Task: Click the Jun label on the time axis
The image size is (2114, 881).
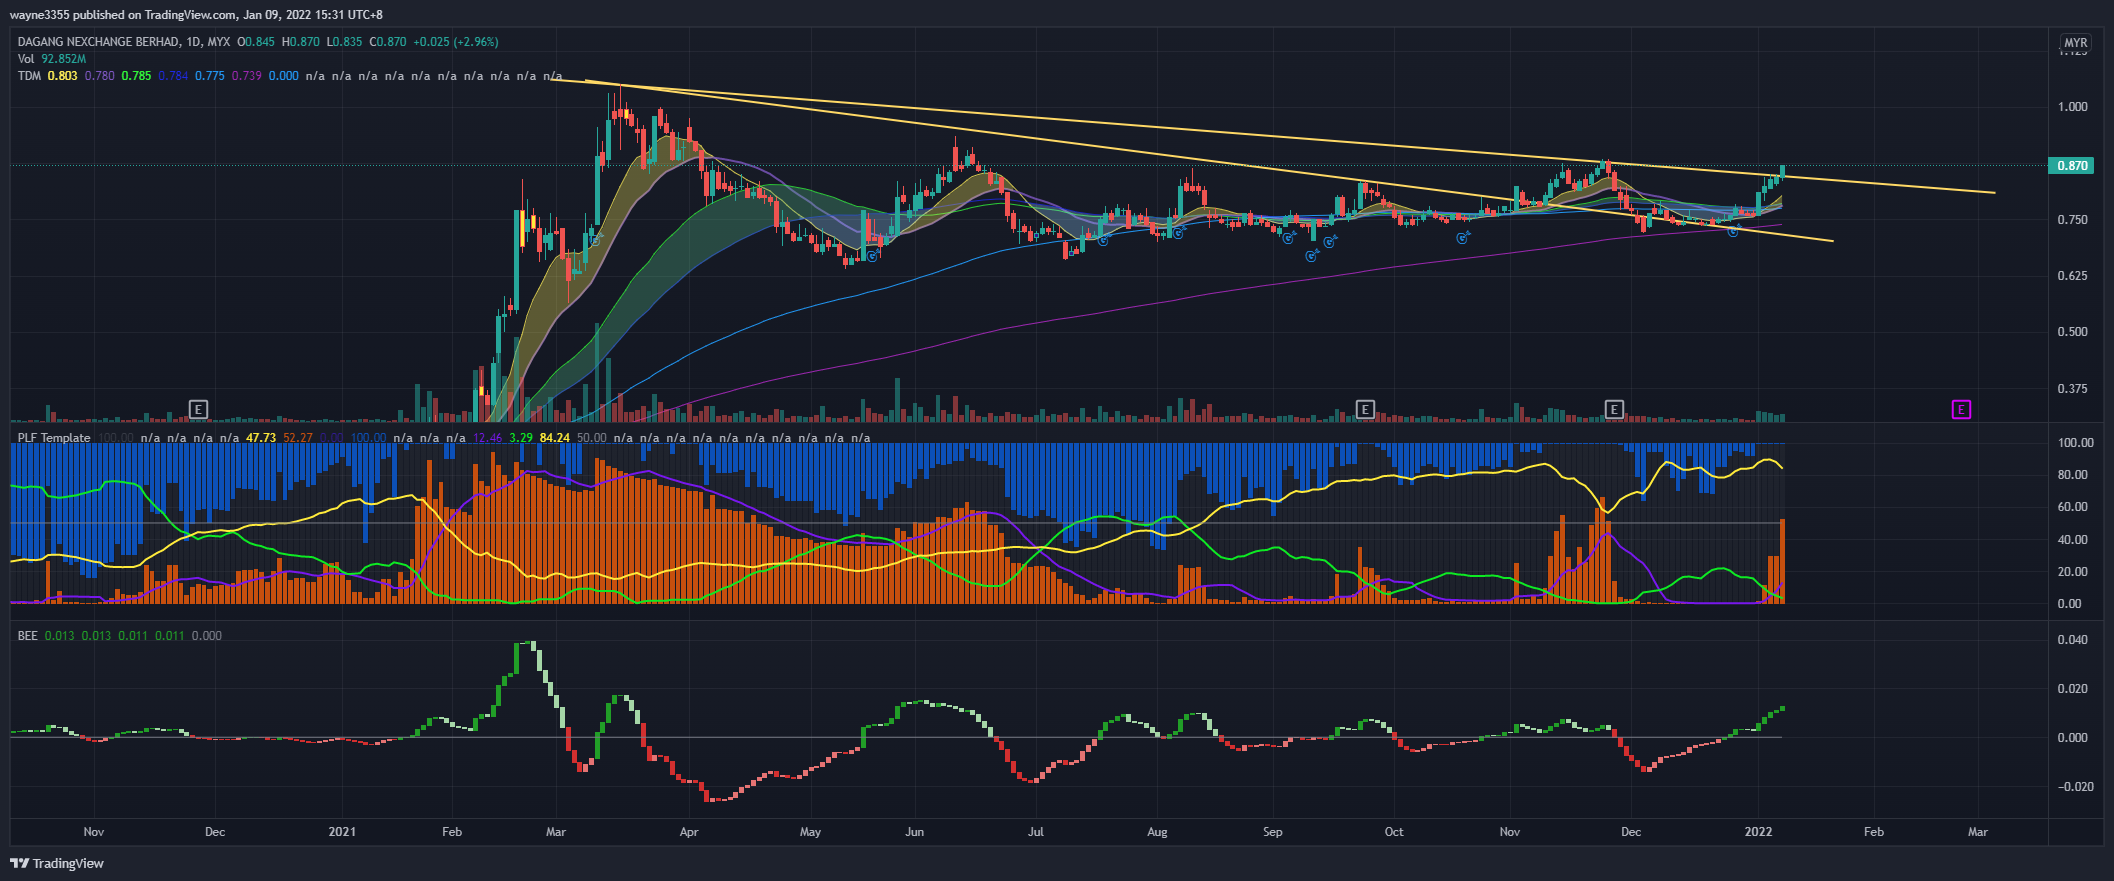Action: coord(914,832)
